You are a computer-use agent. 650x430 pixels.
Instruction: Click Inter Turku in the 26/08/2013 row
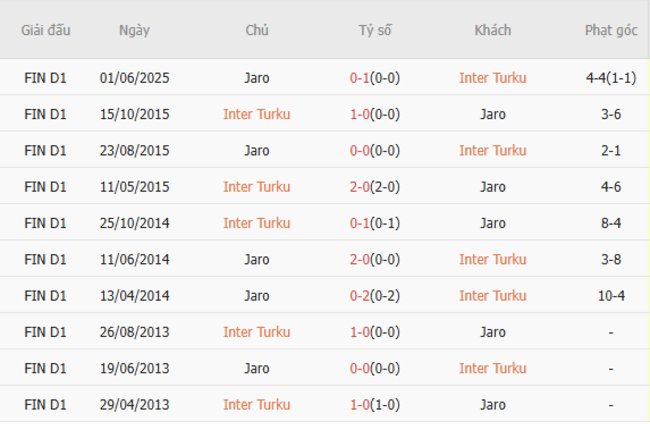(x=257, y=332)
